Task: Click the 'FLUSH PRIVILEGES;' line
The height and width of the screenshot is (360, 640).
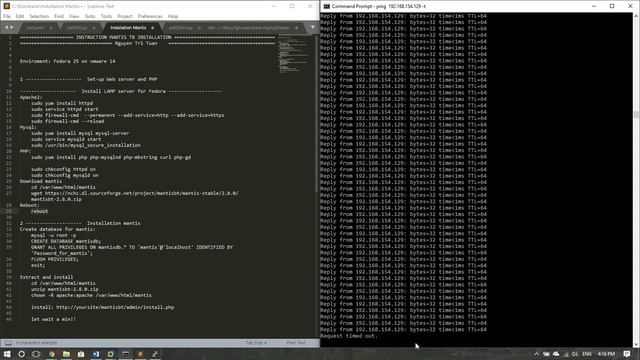Action: point(55,259)
